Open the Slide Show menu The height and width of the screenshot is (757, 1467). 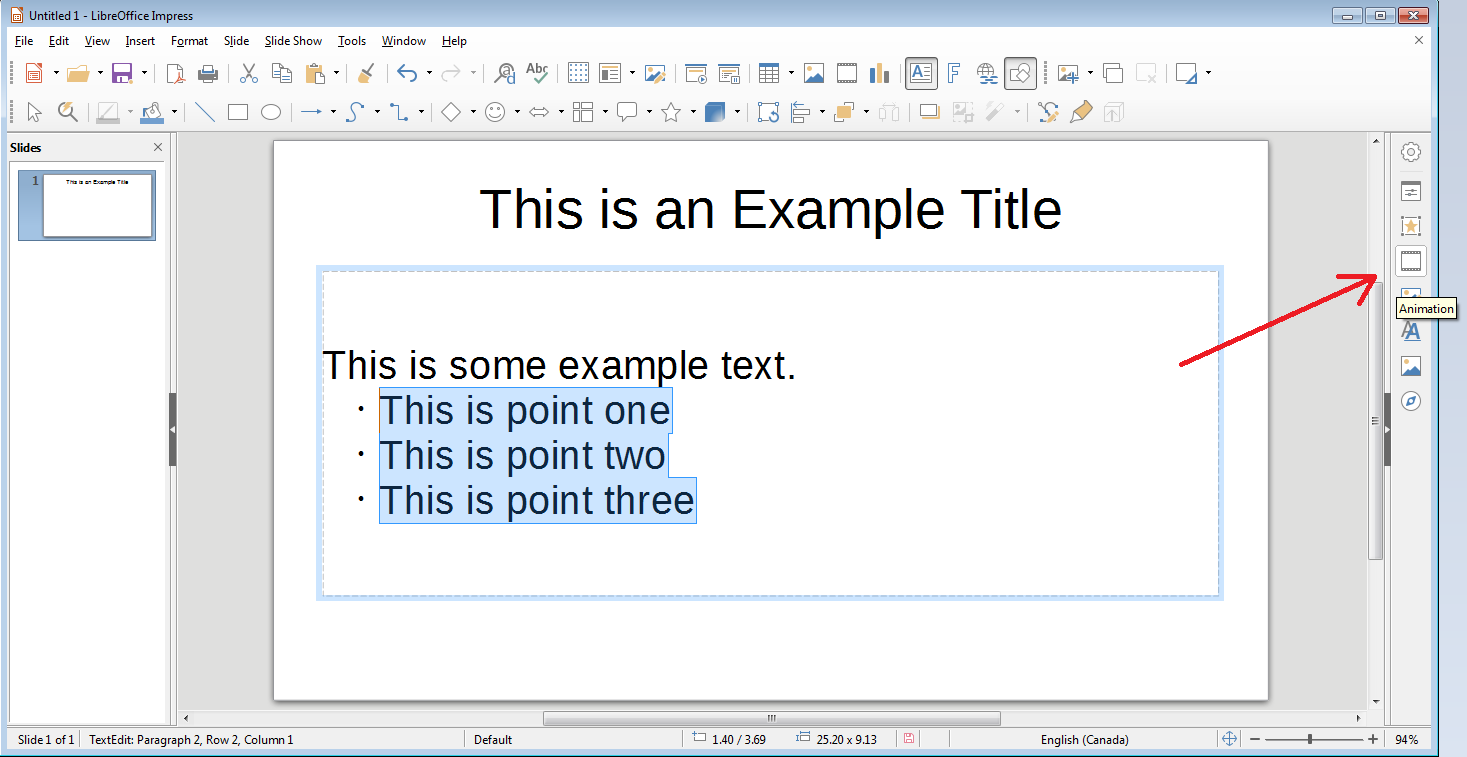[x=292, y=41]
